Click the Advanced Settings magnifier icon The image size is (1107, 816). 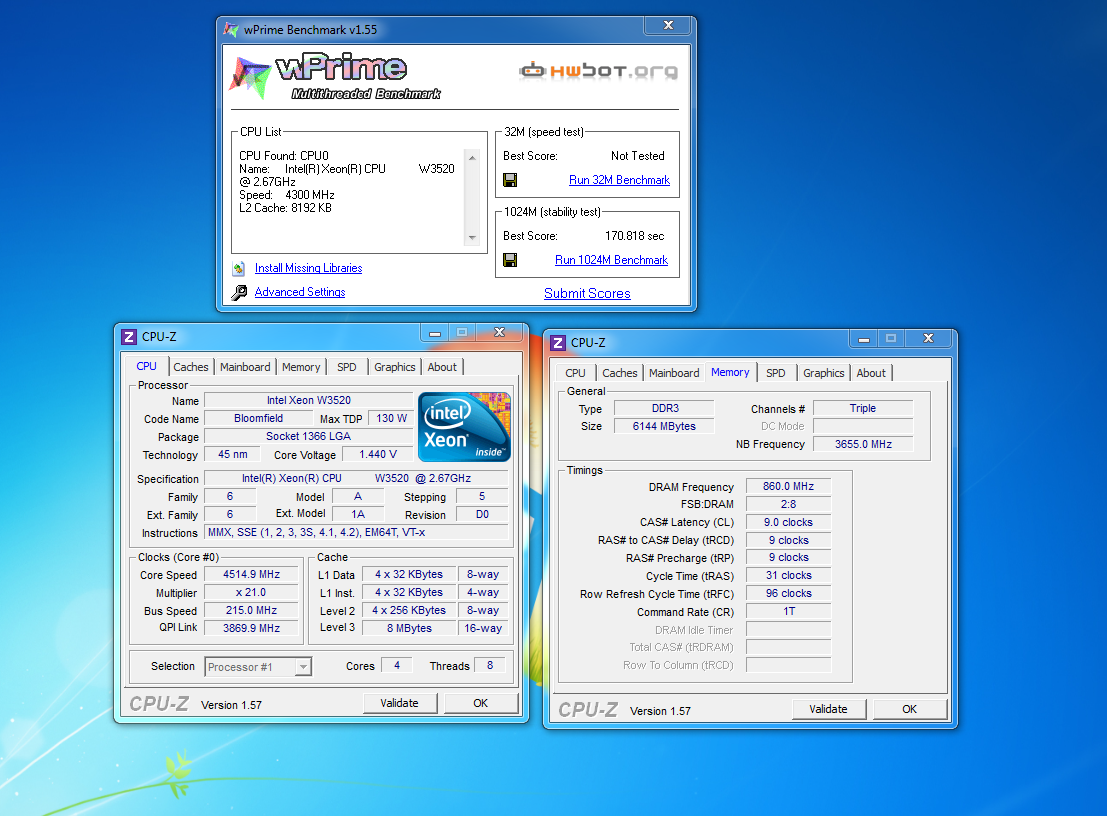click(239, 292)
